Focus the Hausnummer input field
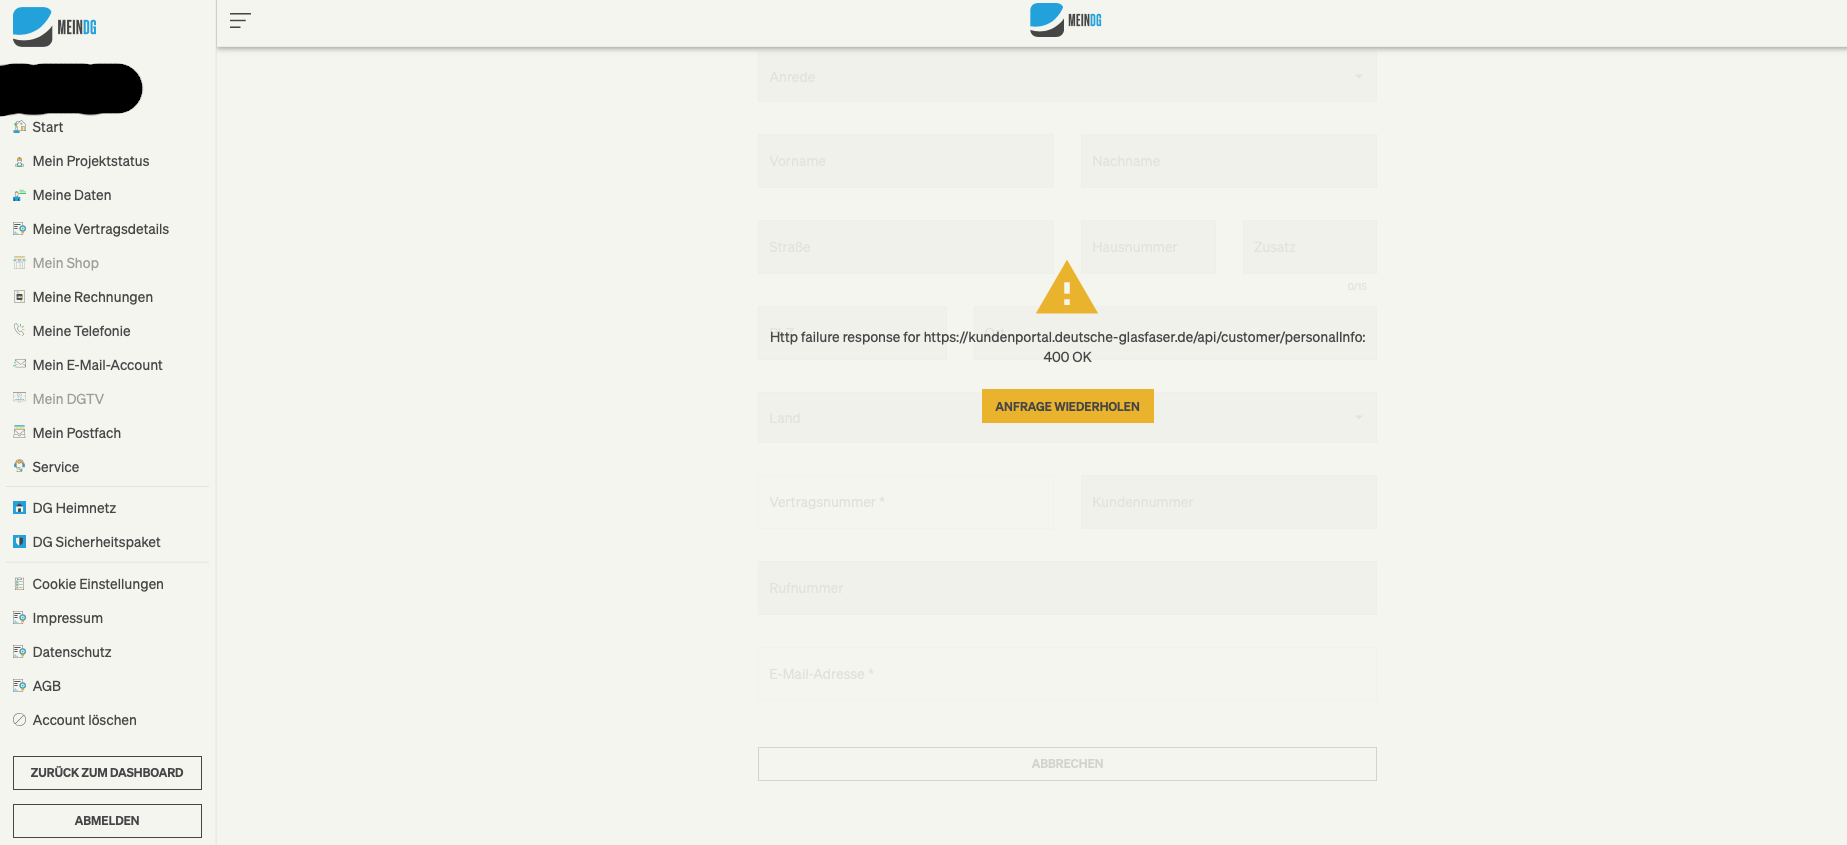The height and width of the screenshot is (845, 1847). pos(1148,247)
